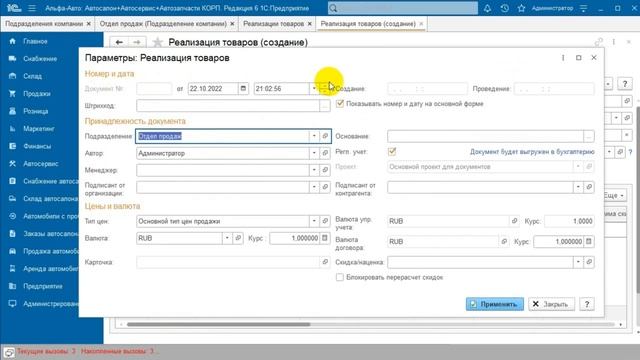This screenshot has width=640, height=360.
Task: Click the dialog help question button
Action: tap(587, 304)
